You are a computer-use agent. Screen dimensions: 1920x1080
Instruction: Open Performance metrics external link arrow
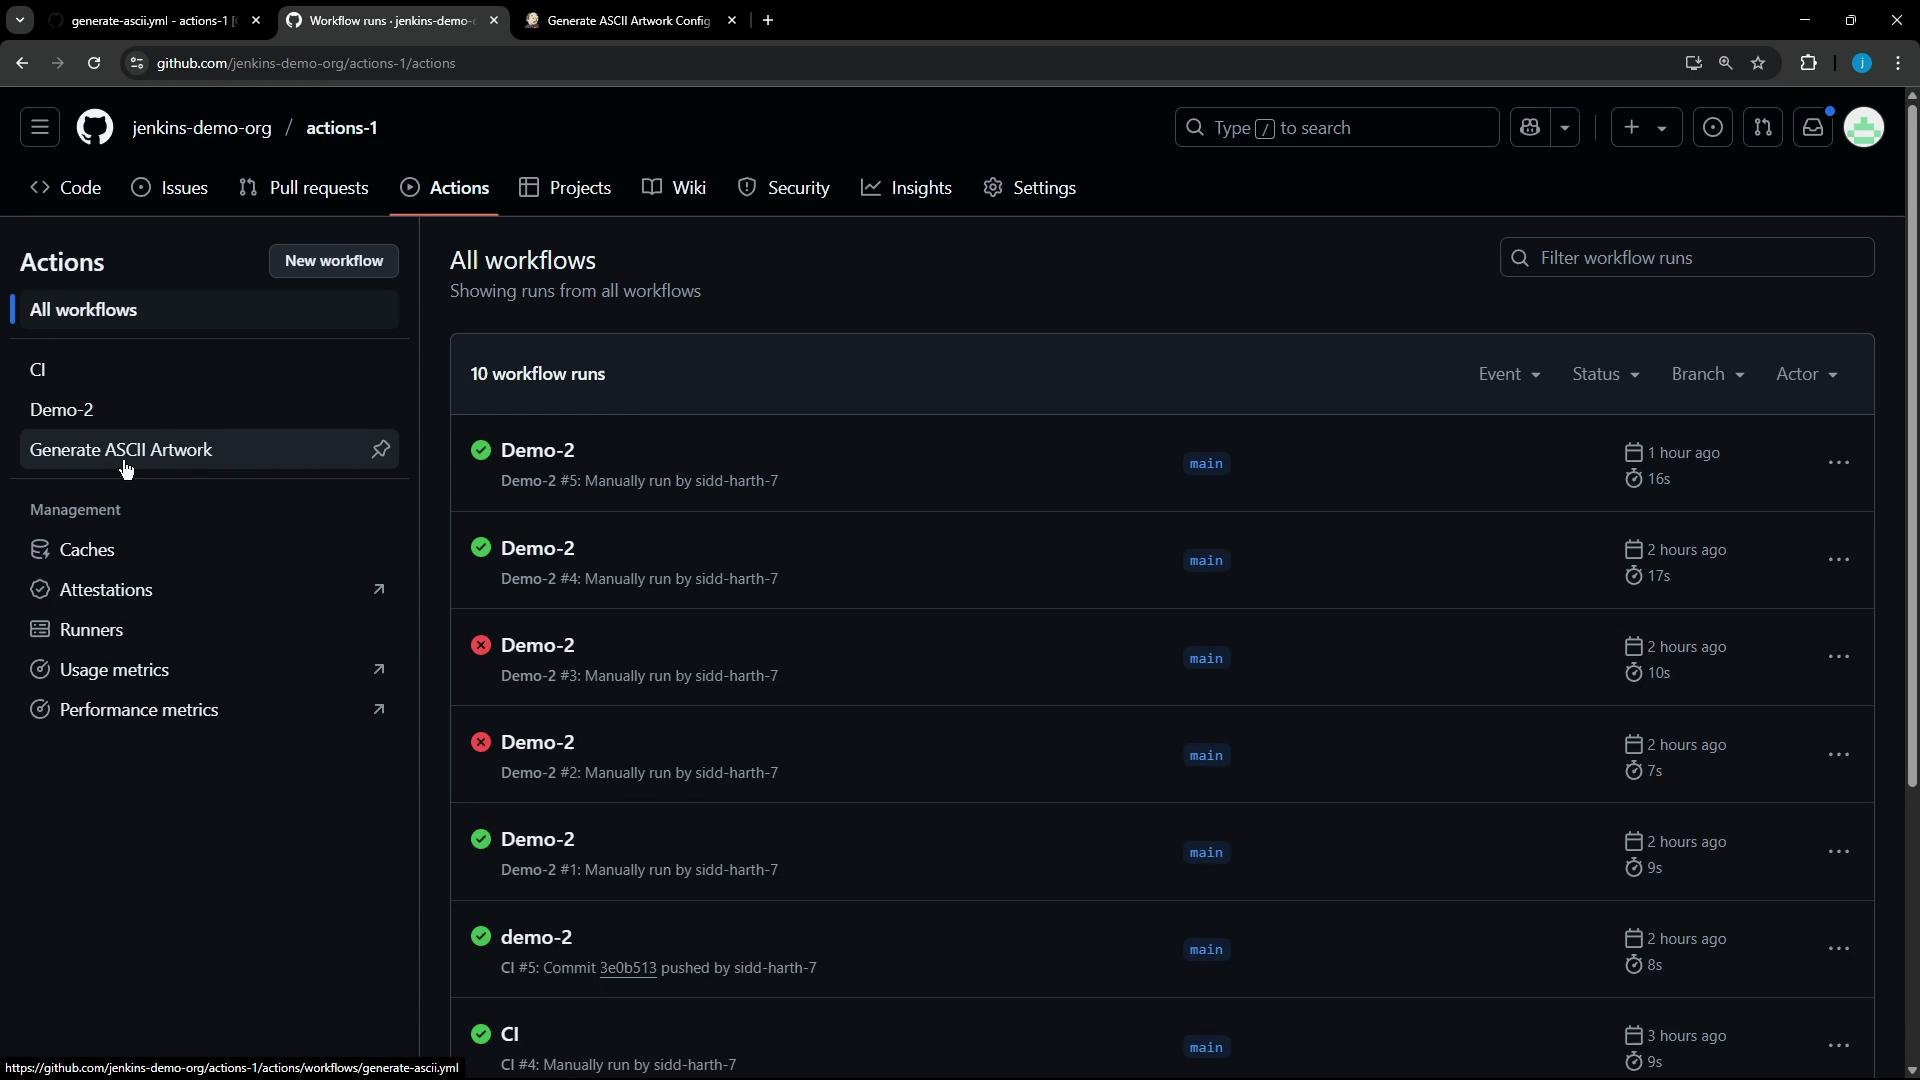pos(379,710)
